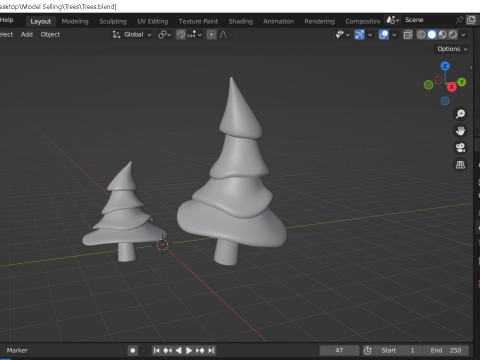Open proportional falloff curve dropdown
This screenshot has height=360, width=480.
pos(226,35)
